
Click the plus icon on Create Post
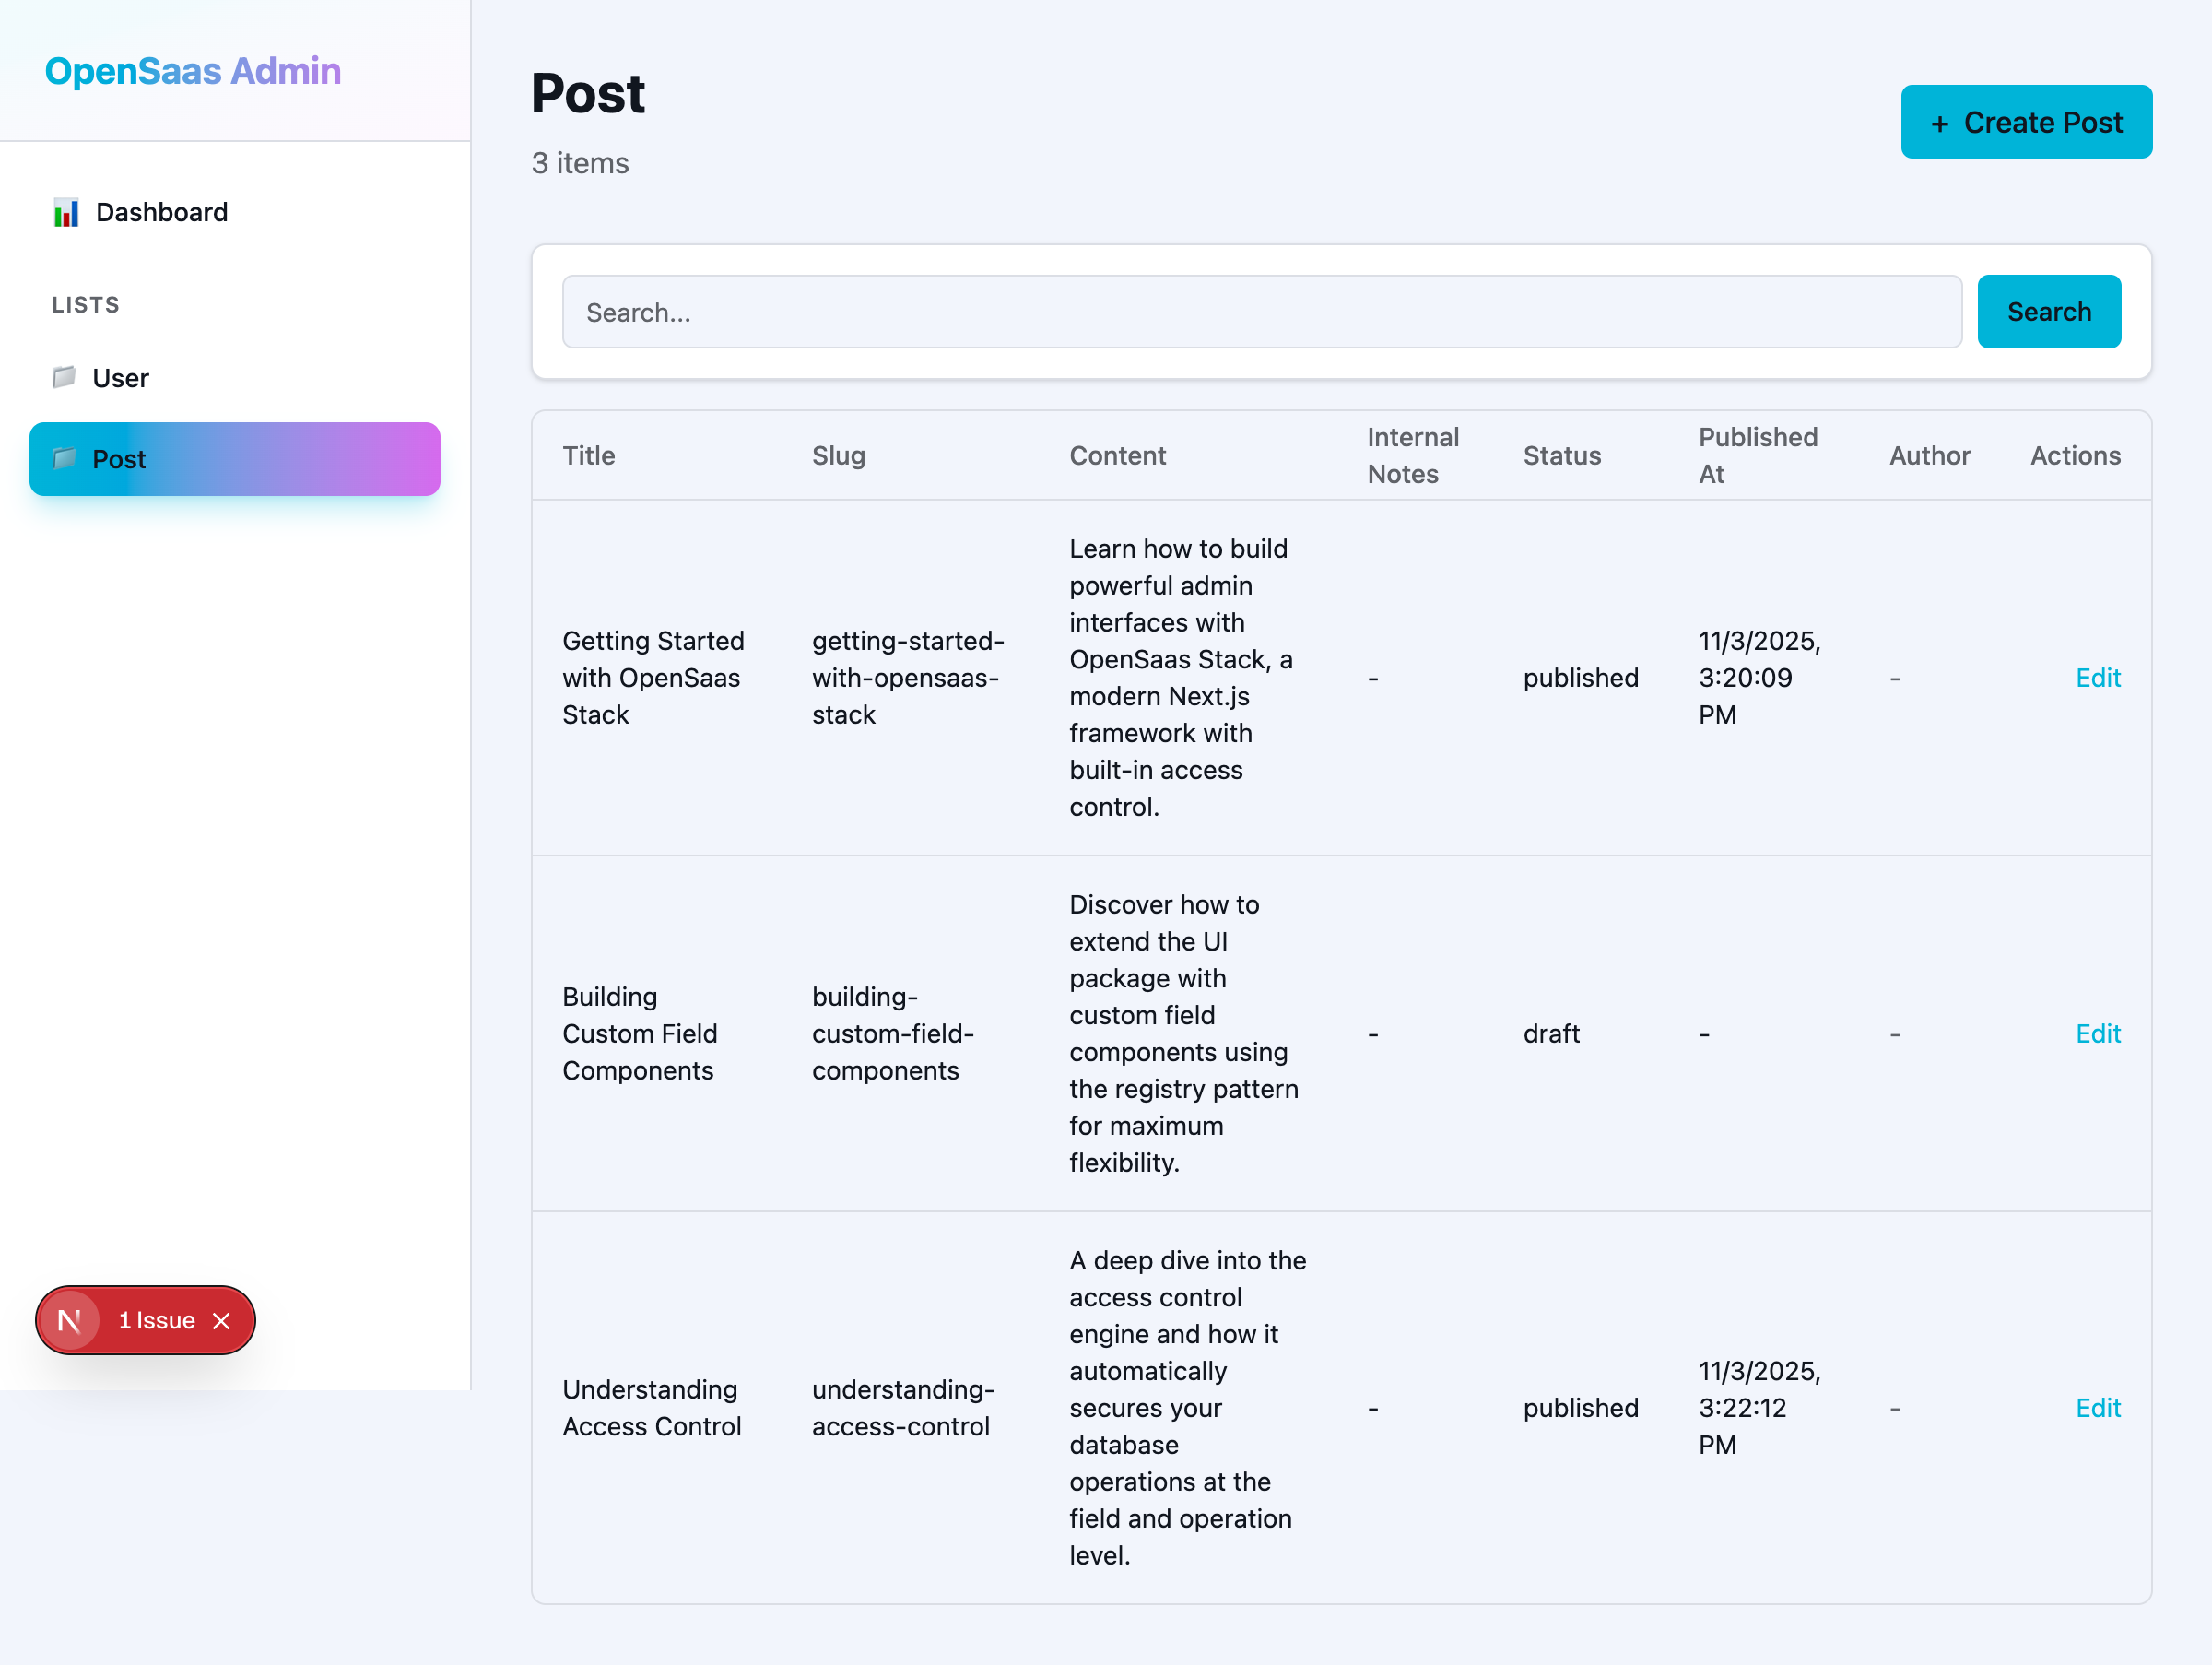coord(1941,122)
